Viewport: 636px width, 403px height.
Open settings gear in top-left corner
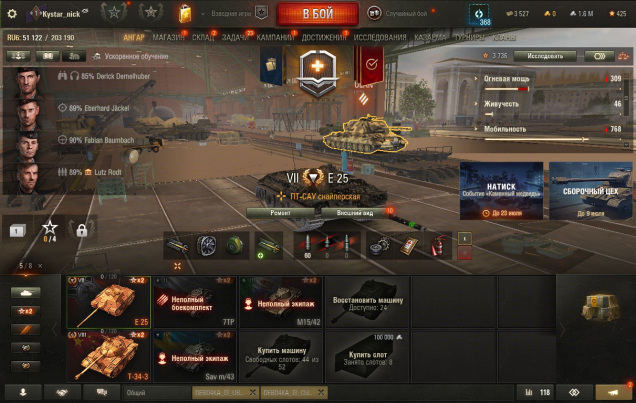[12, 14]
